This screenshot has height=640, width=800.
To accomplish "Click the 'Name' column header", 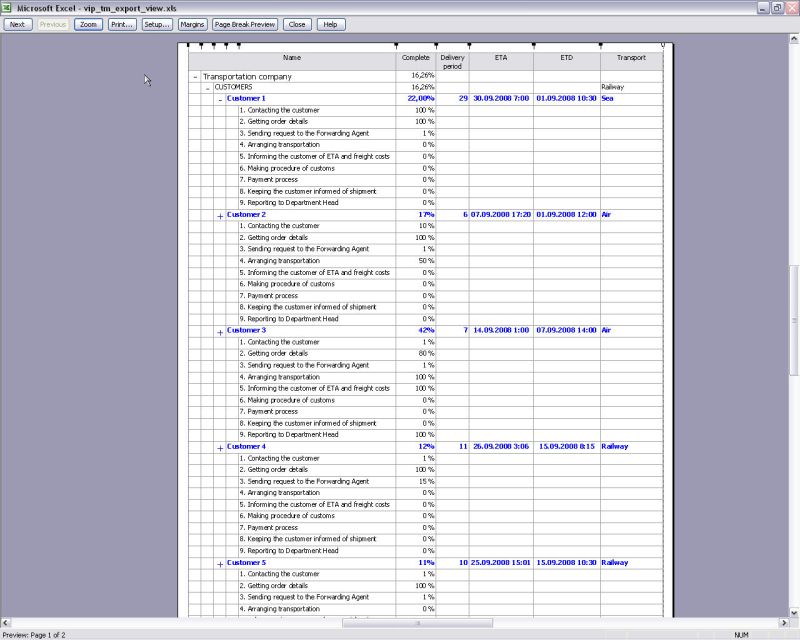I will (292, 58).
